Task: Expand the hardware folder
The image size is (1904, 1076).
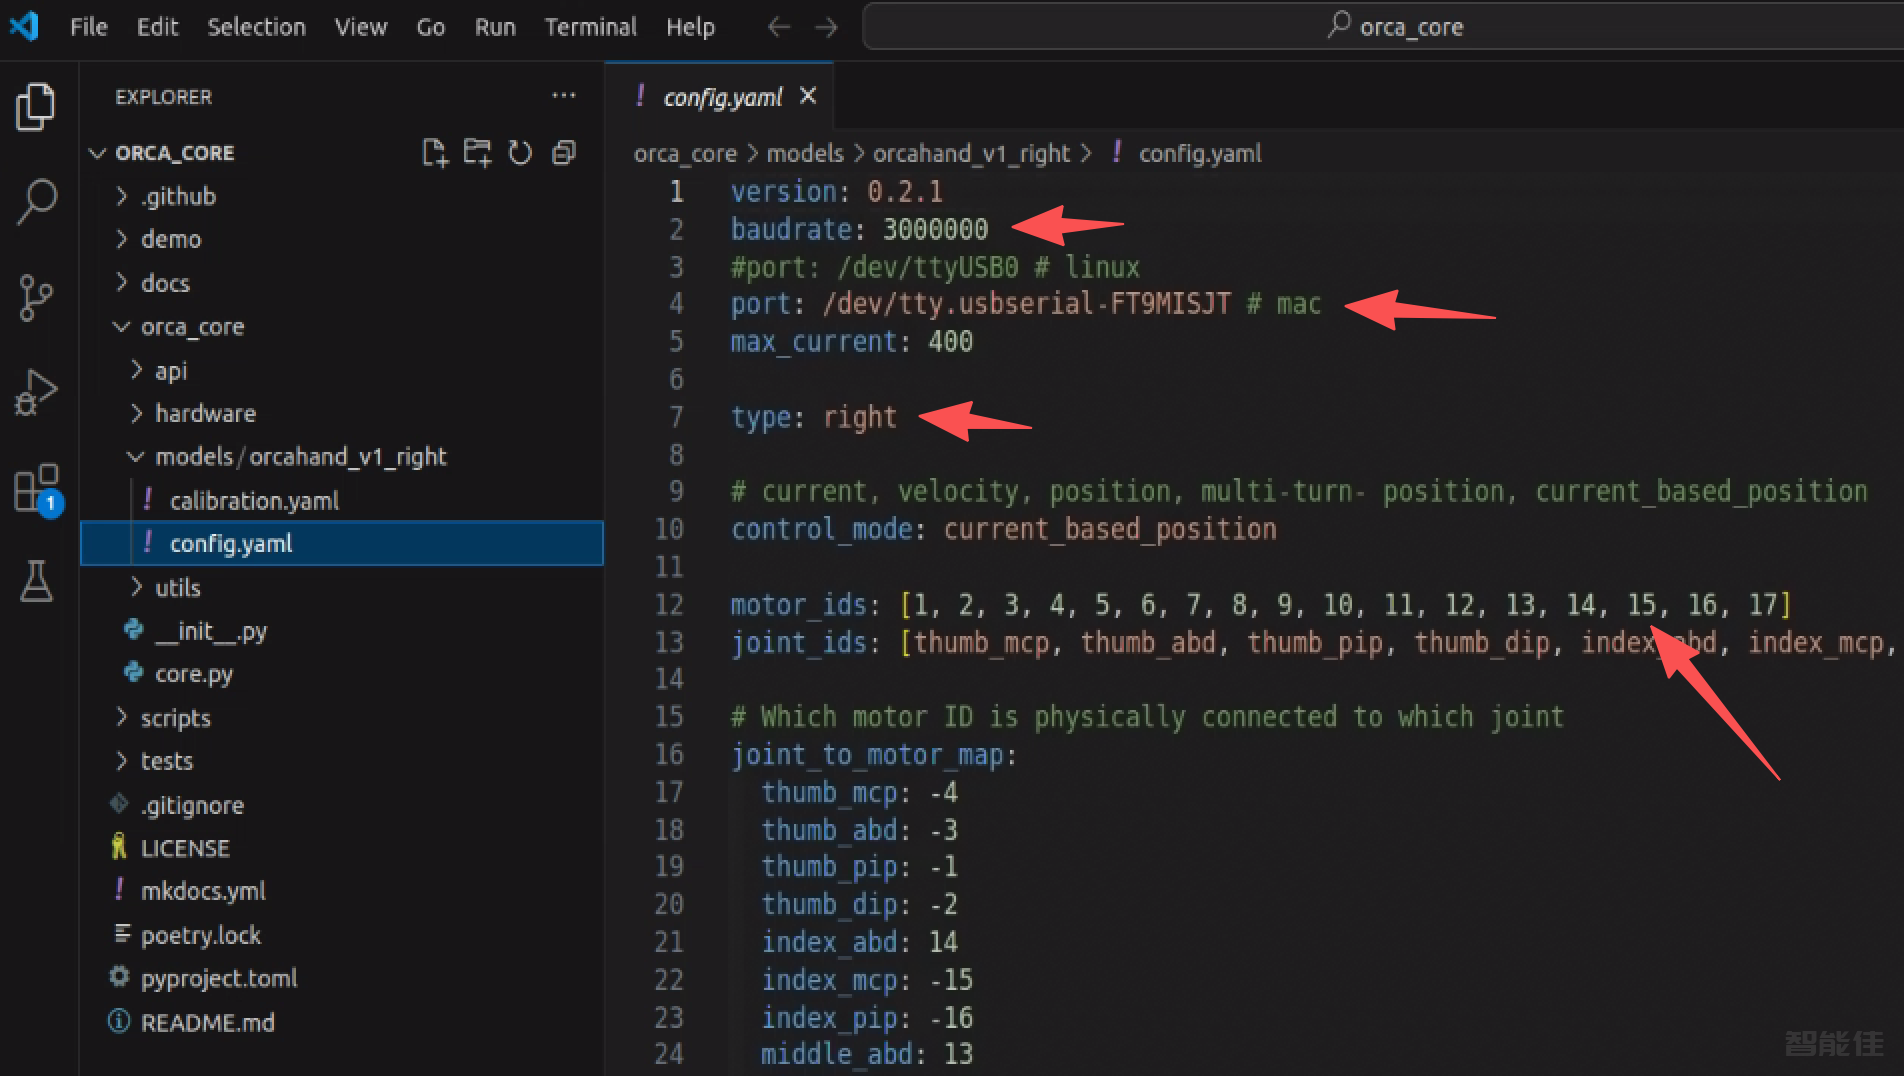Action: click(205, 413)
